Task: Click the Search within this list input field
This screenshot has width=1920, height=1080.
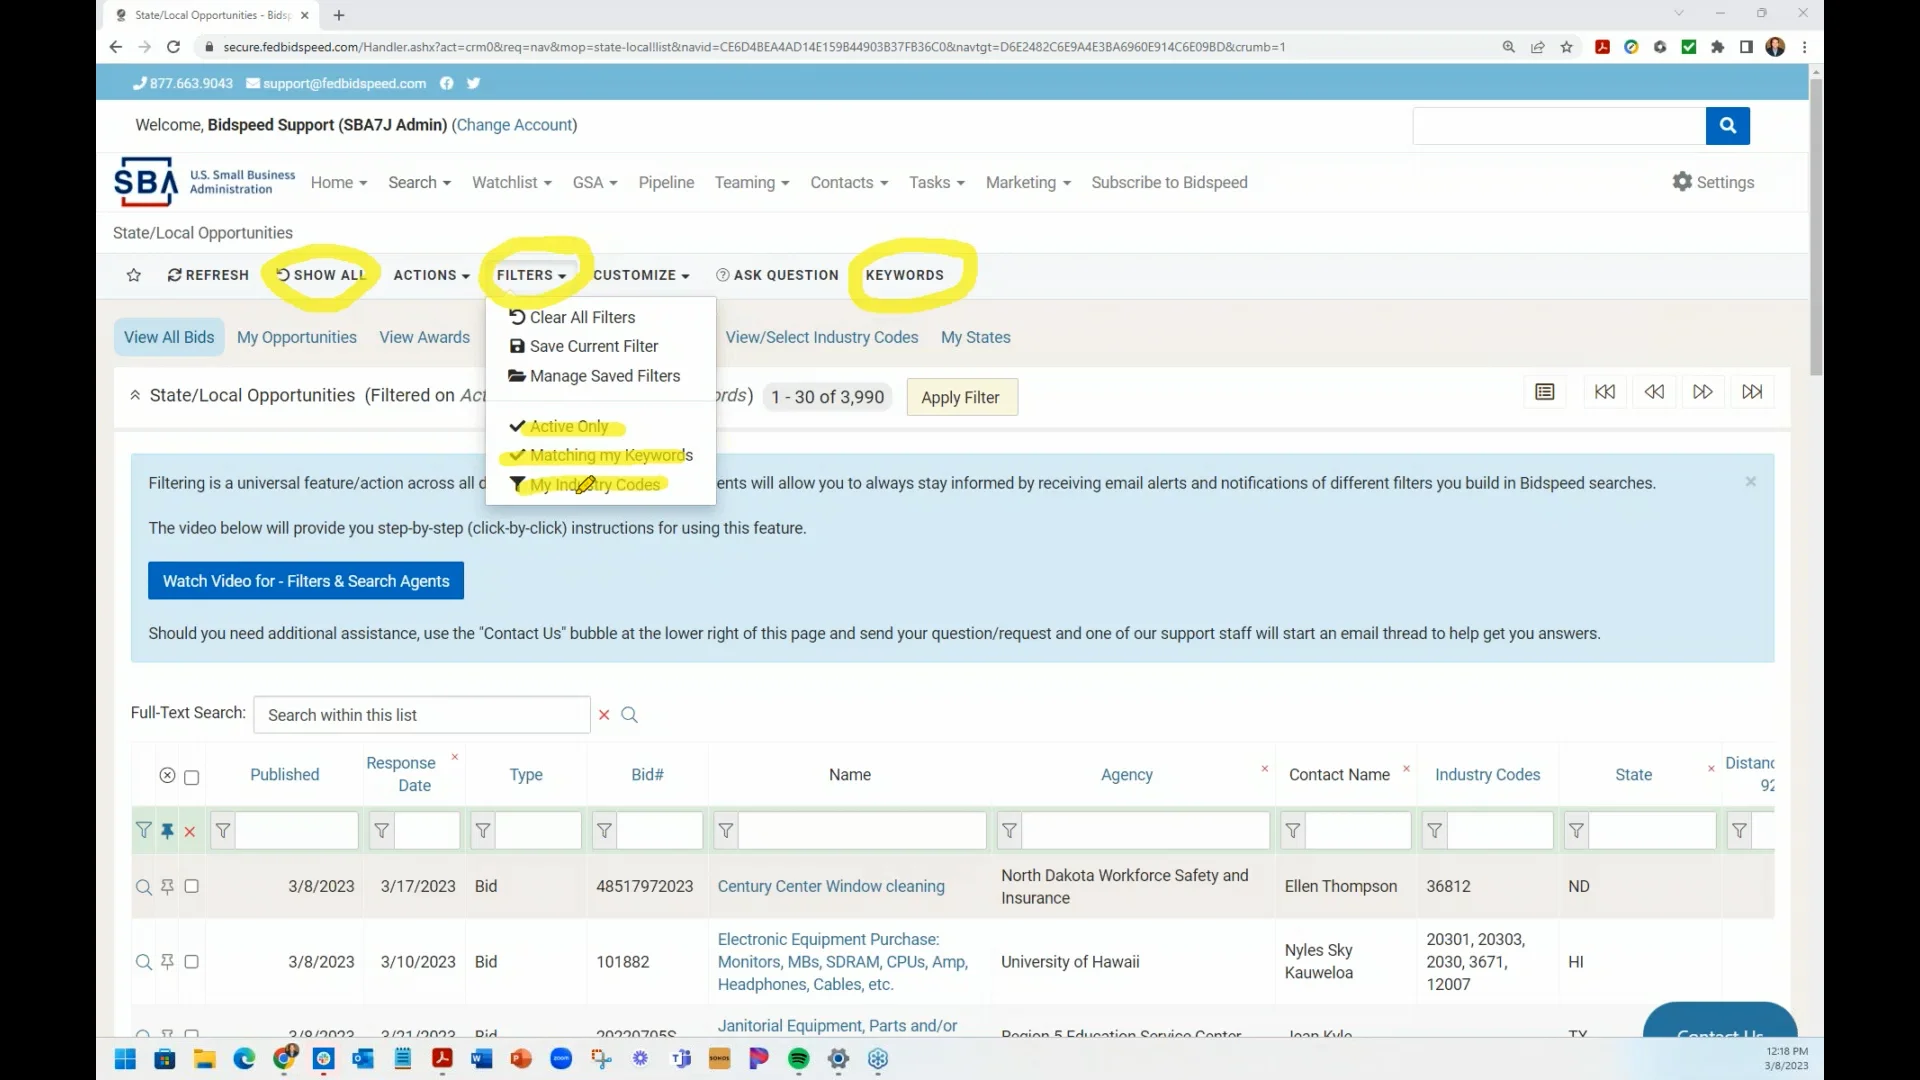Action: pyautogui.click(x=420, y=714)
